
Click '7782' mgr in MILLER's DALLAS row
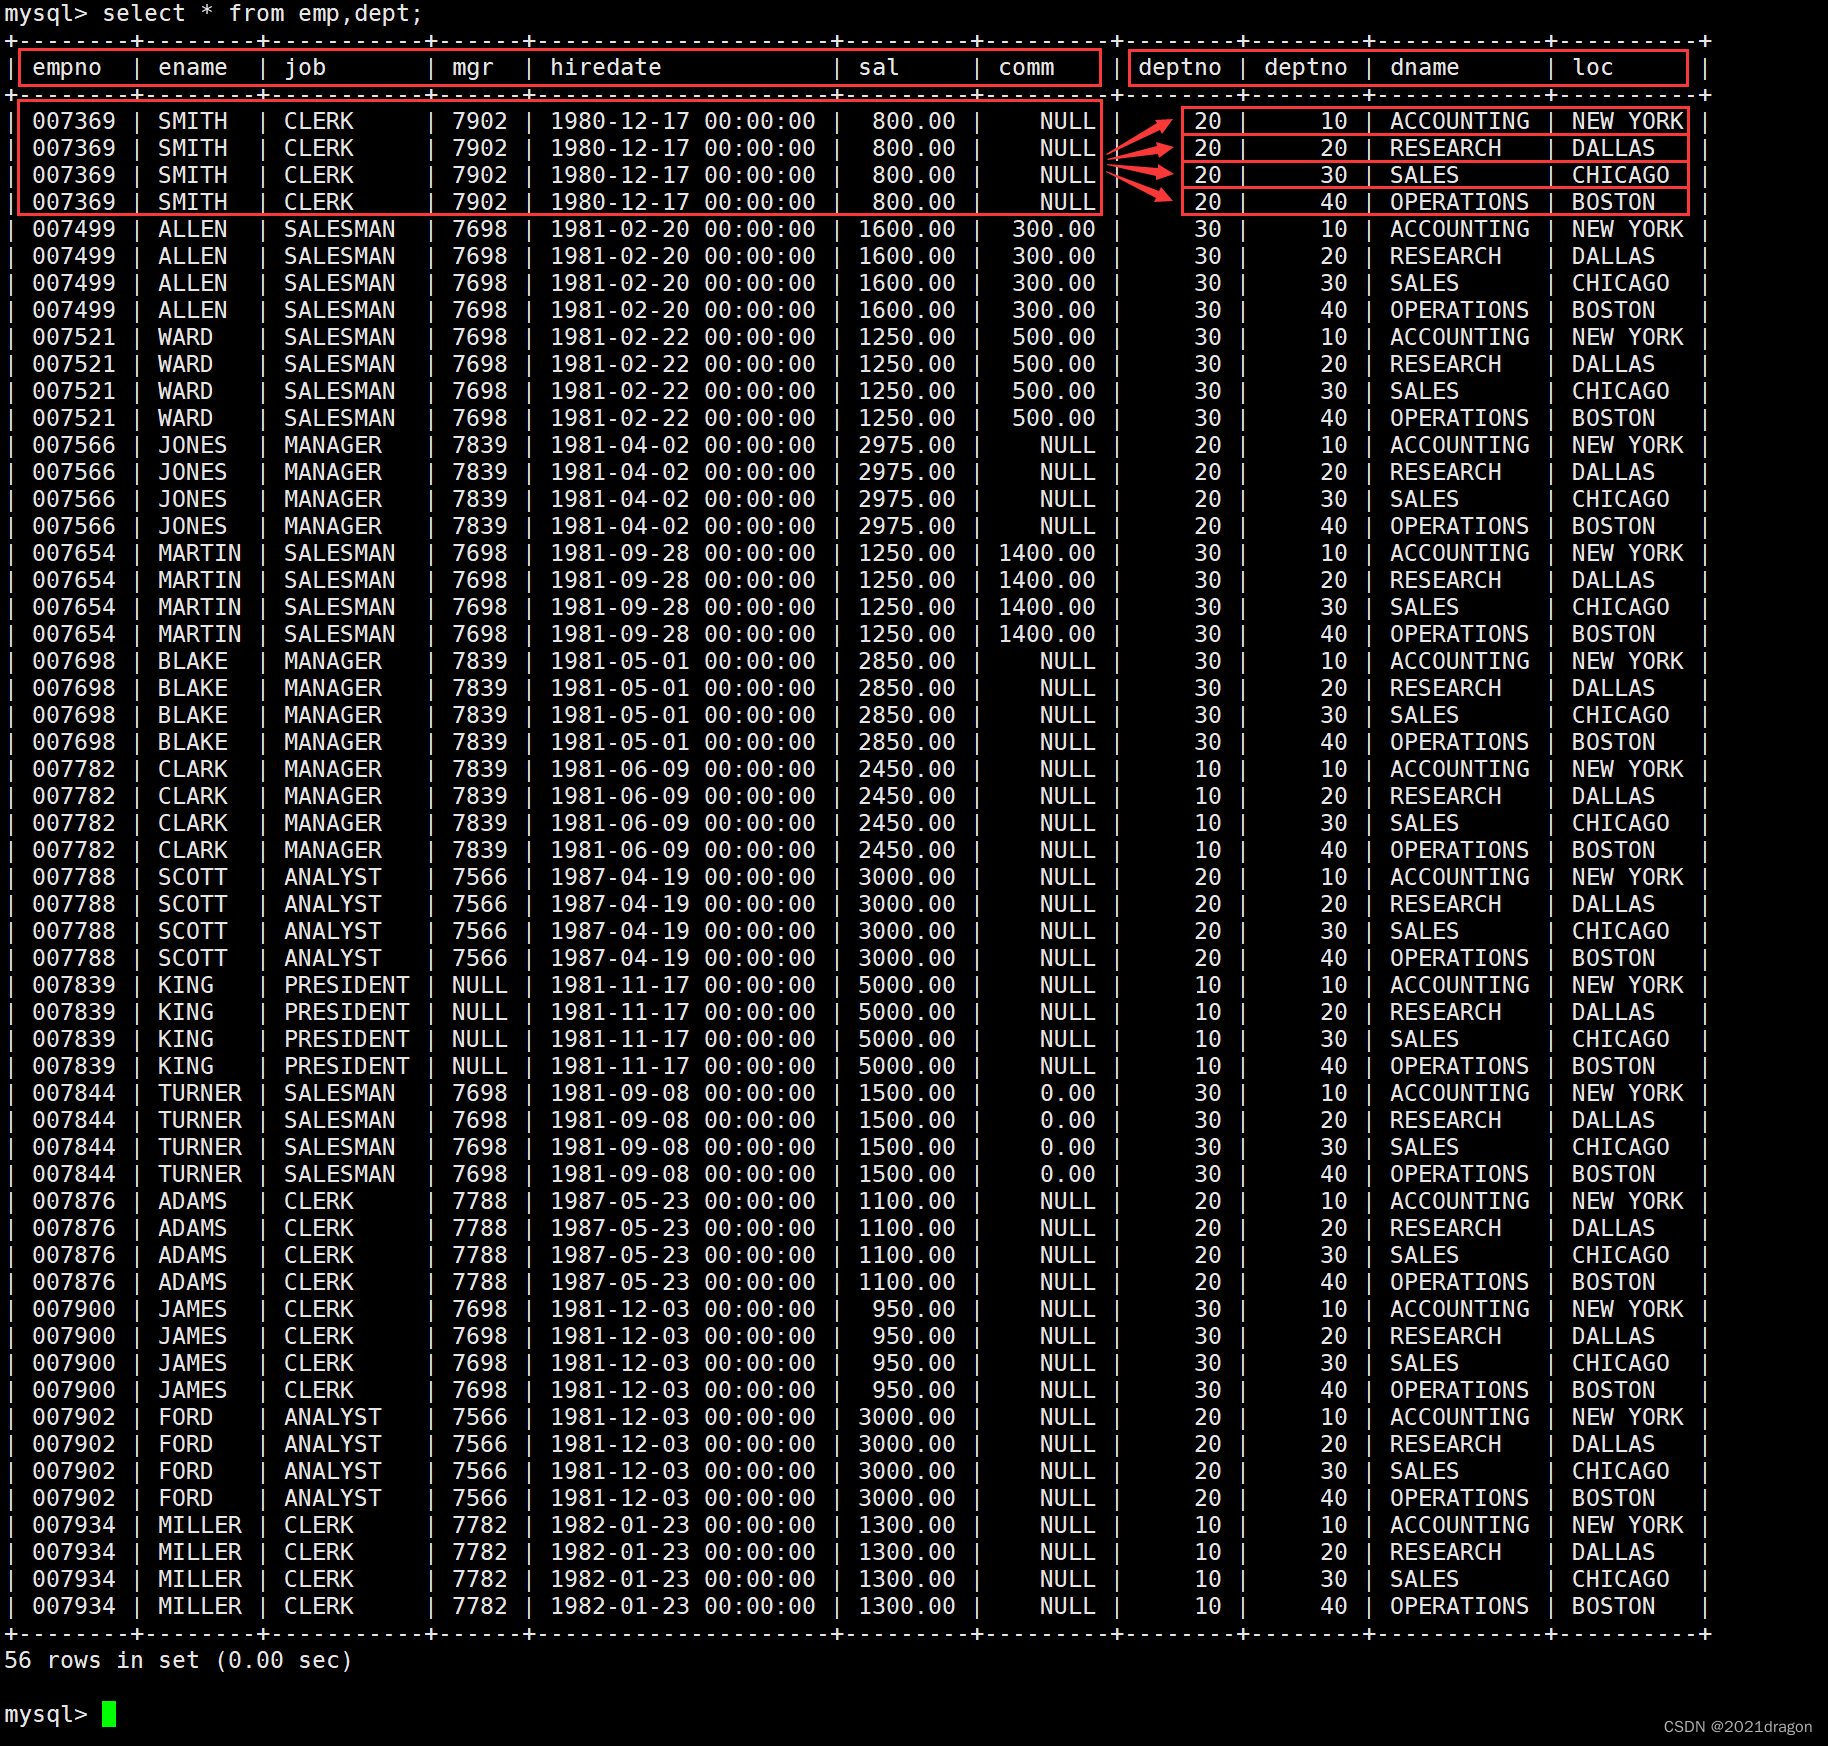click(480, 1552)
